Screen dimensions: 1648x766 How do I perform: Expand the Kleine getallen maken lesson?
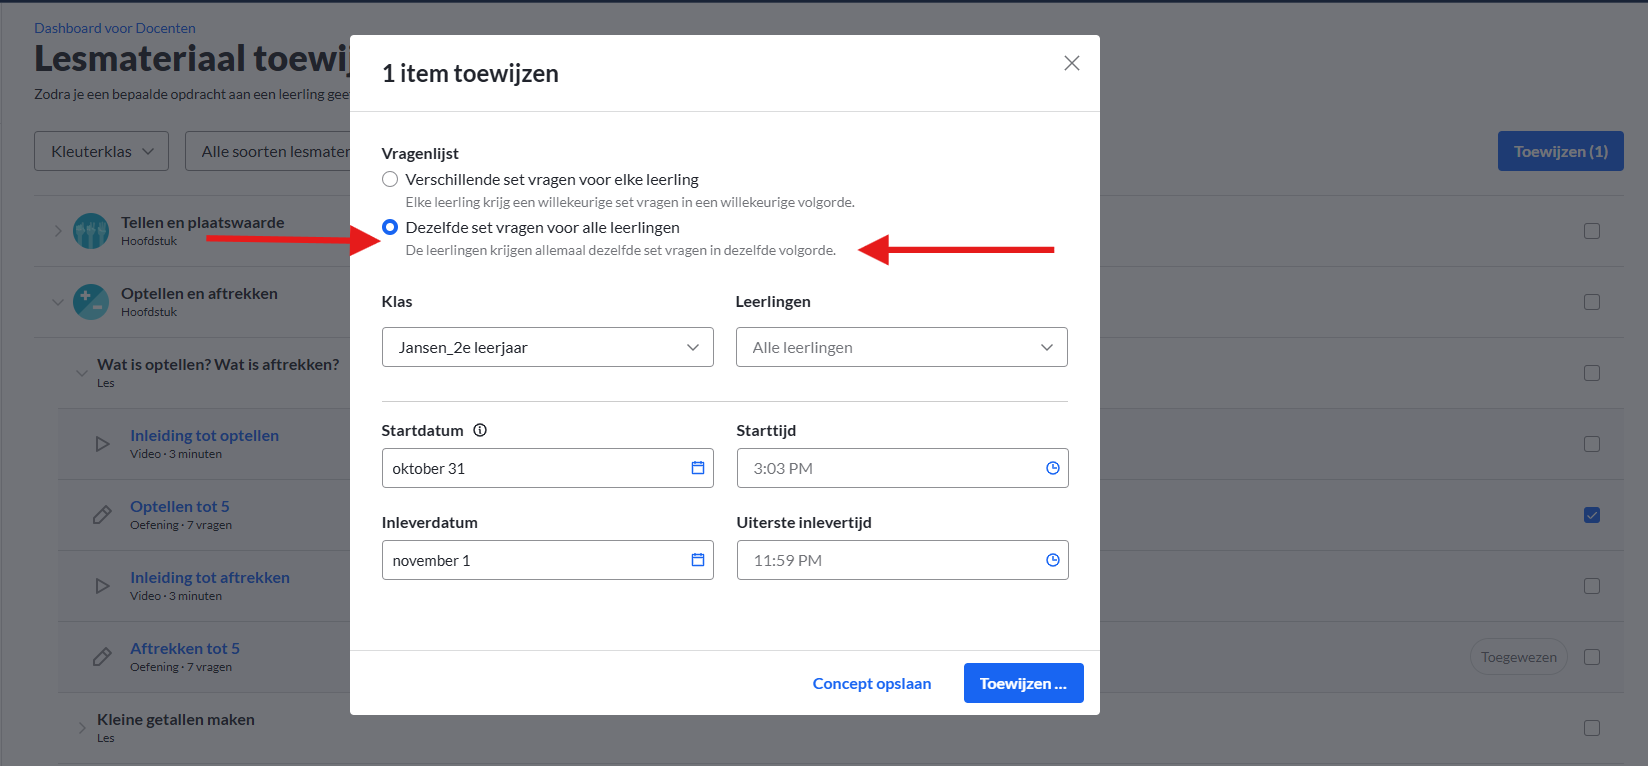81,728
